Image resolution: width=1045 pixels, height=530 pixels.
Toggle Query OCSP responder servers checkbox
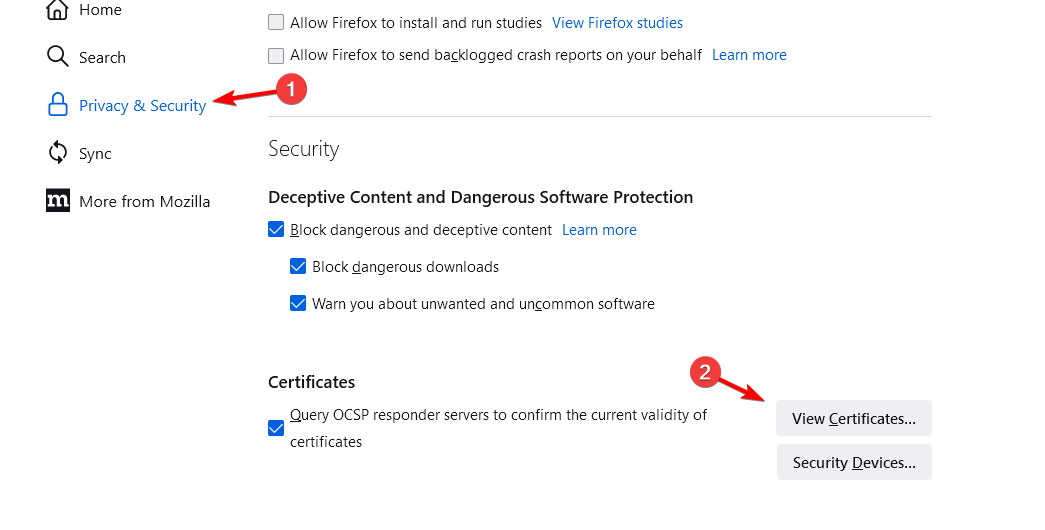pos(276,428)
